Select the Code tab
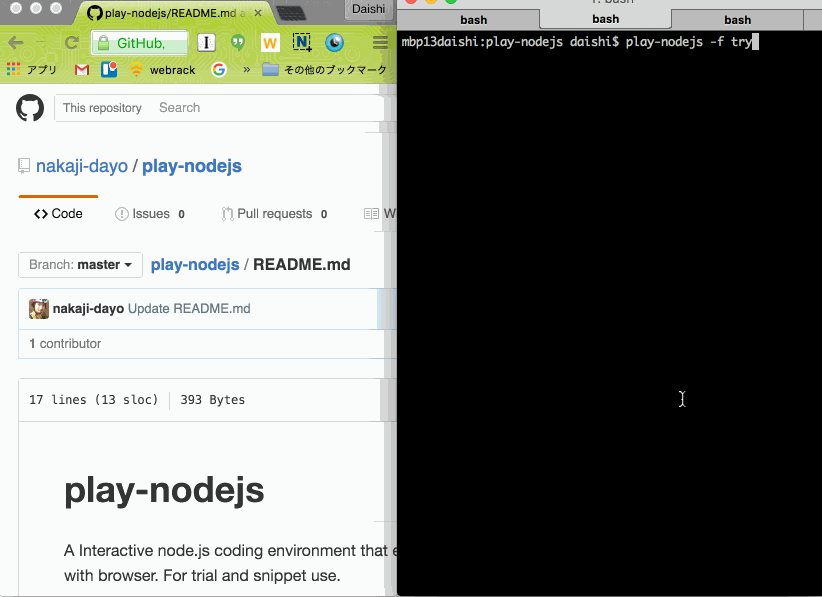 (x=58, y=214)
